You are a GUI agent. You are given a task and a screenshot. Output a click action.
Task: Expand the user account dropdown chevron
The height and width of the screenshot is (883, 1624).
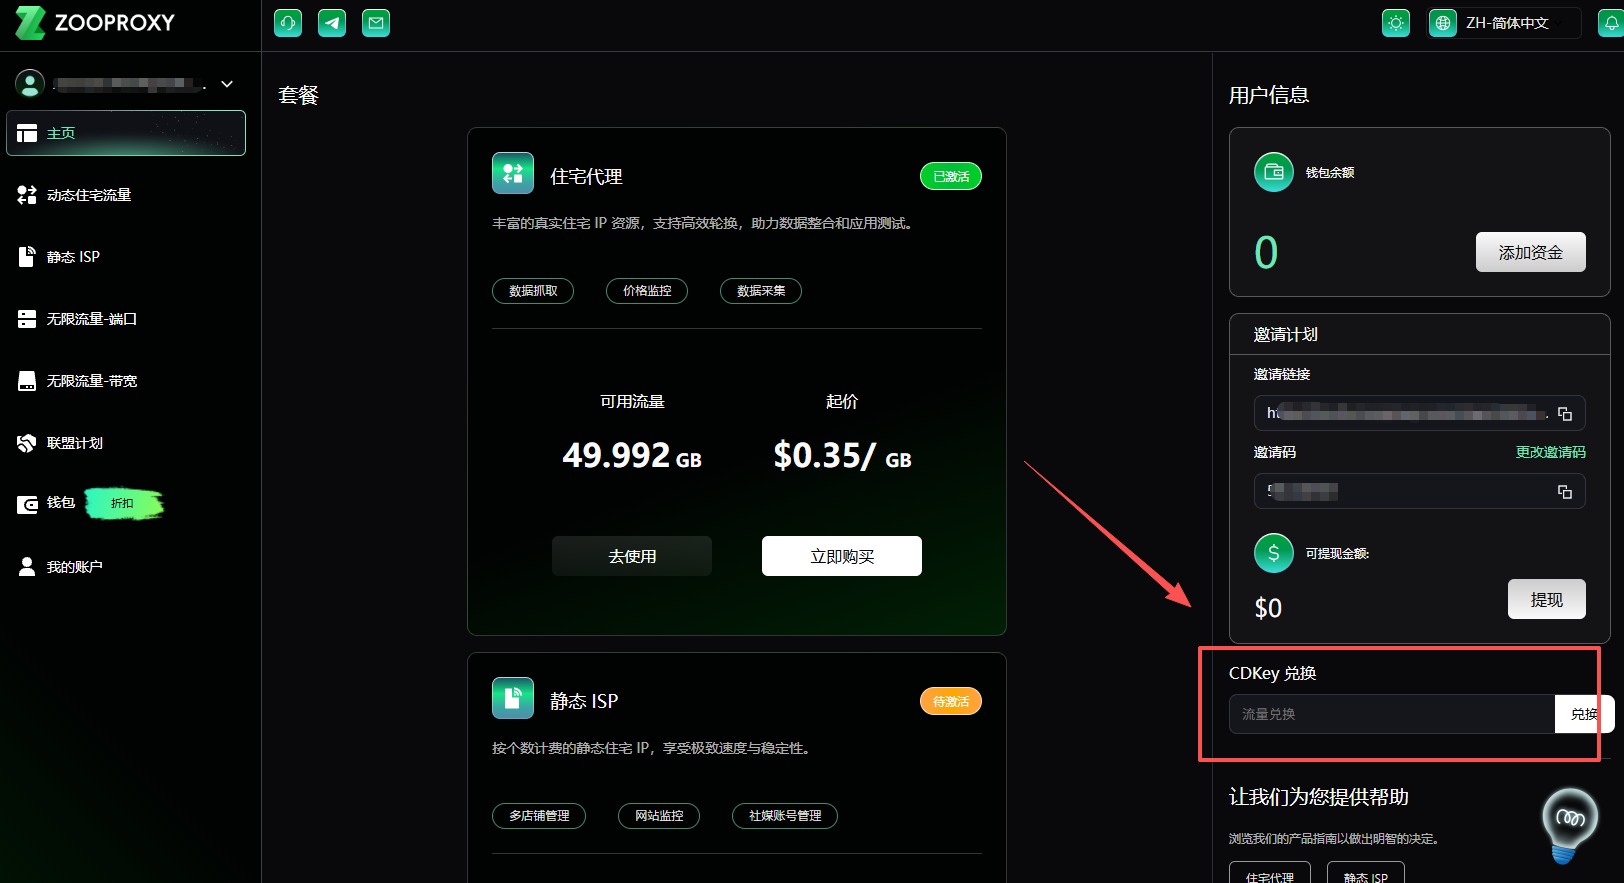[x=227, y=84]
